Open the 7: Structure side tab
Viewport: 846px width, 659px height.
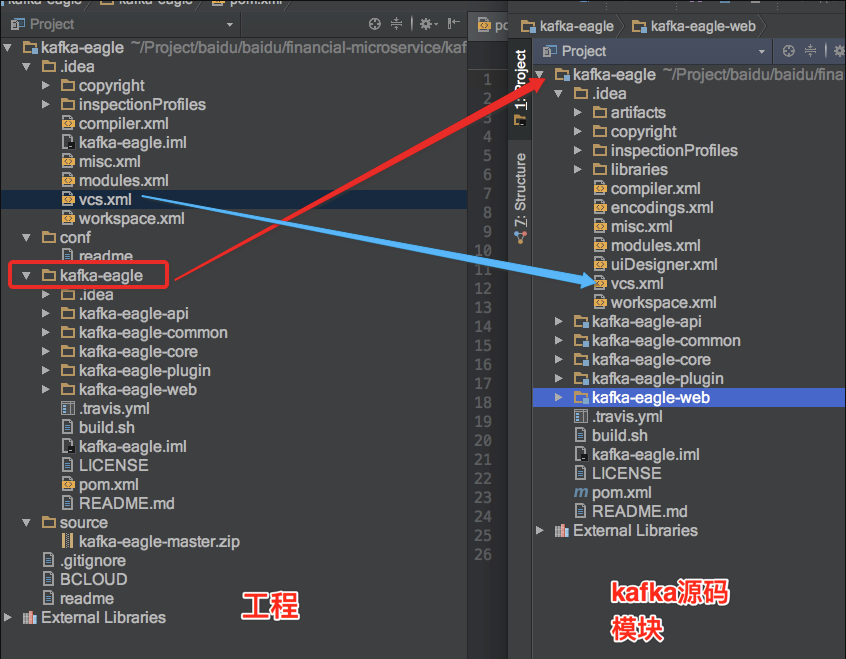click(x=520, y=198)
